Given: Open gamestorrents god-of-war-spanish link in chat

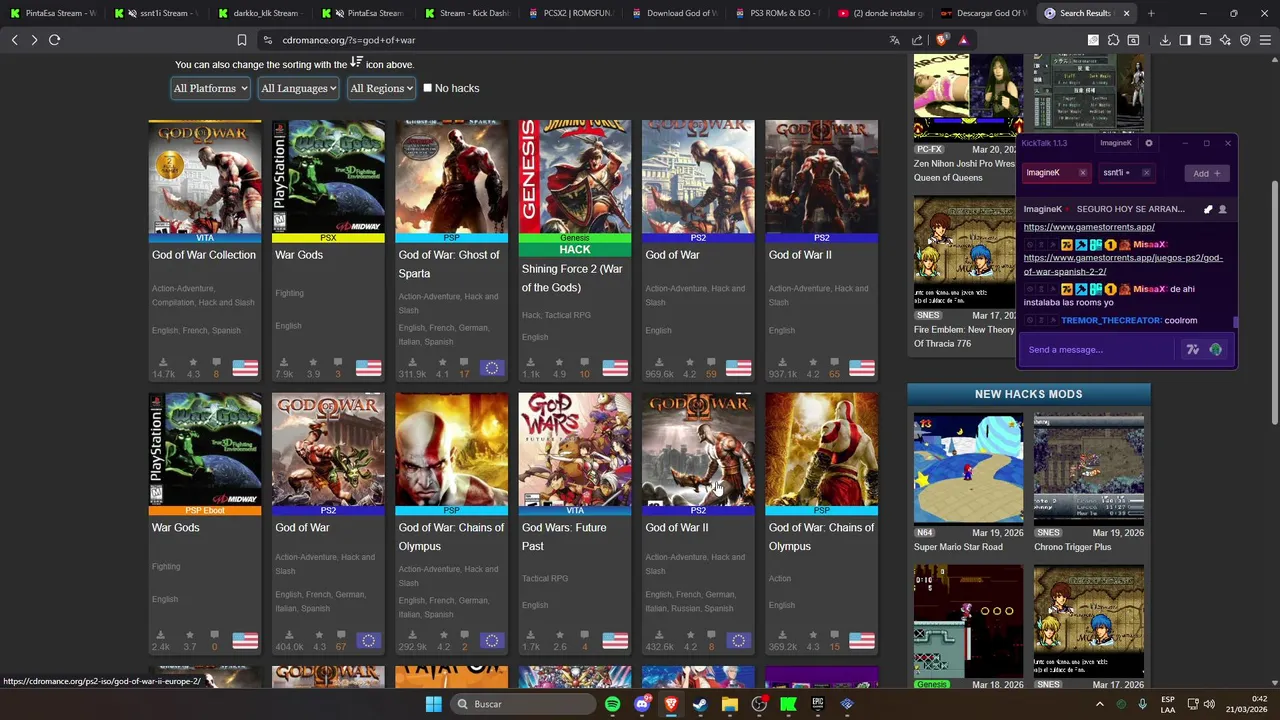Looking at the screenshot, I should (1123, 265).
